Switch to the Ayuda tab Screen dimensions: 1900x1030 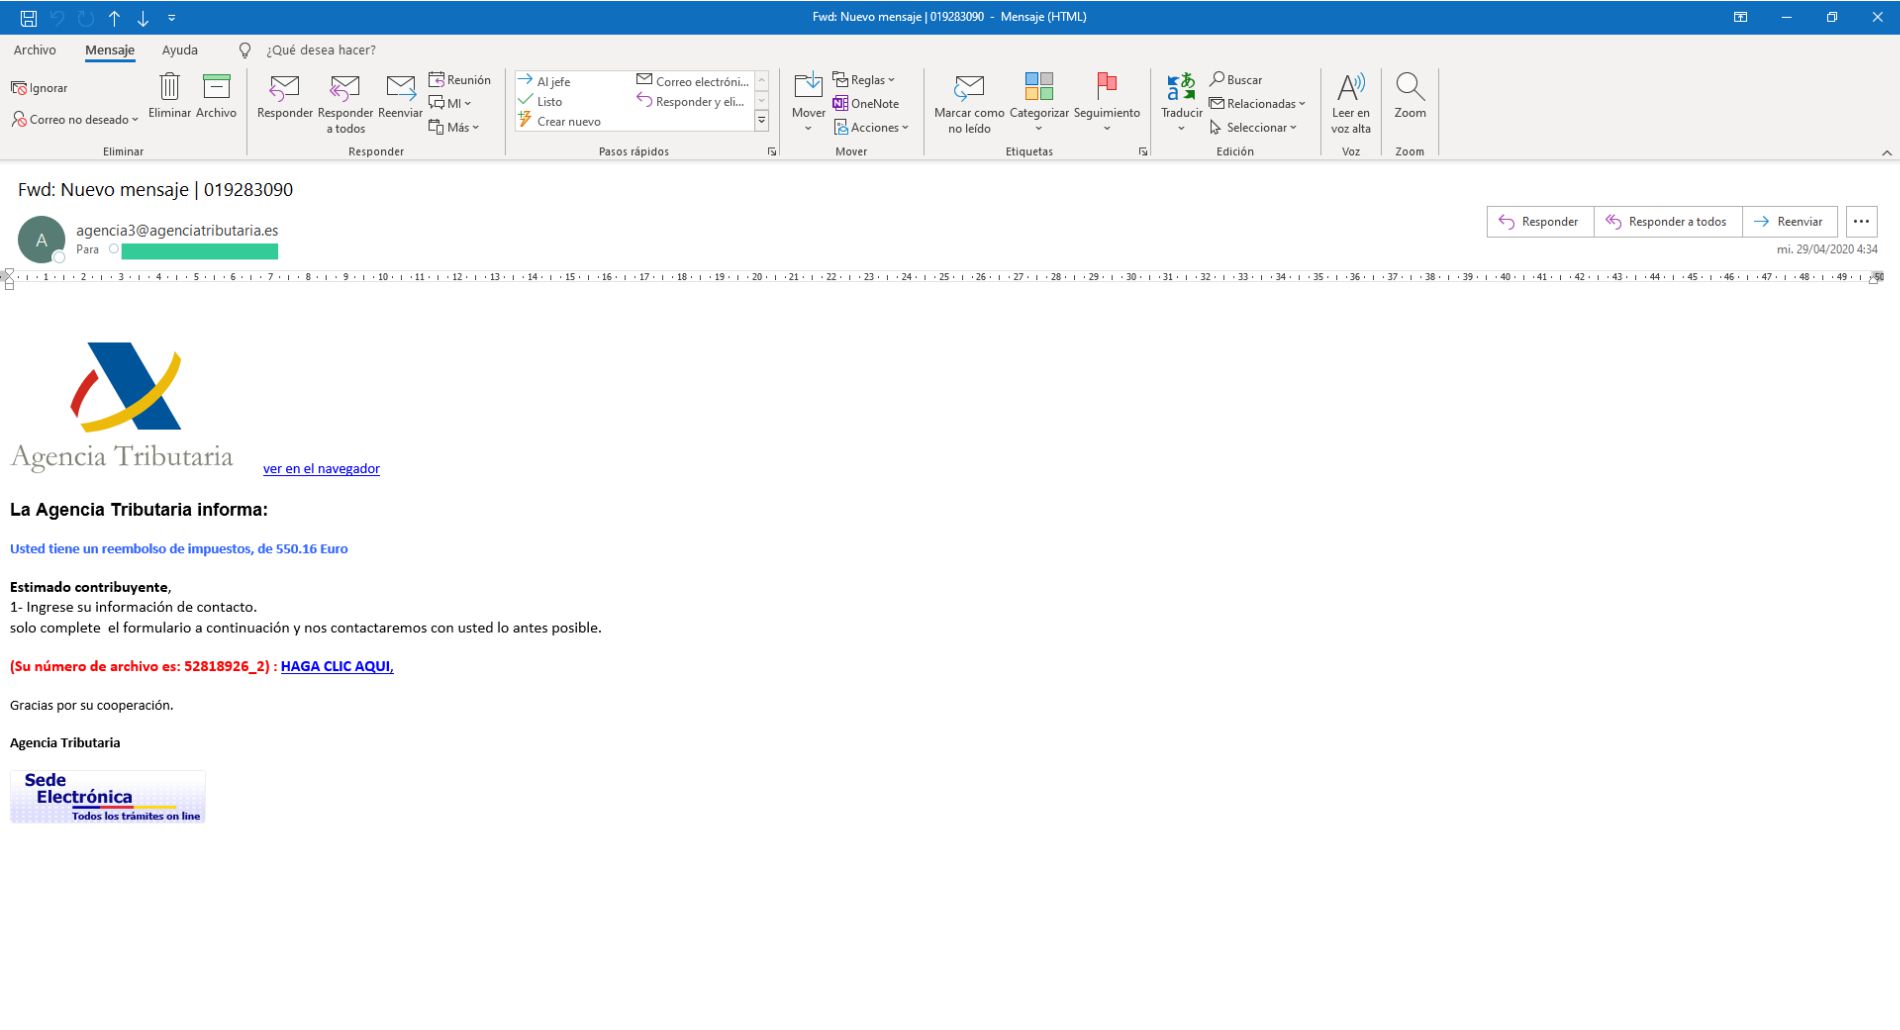point(180,50)
